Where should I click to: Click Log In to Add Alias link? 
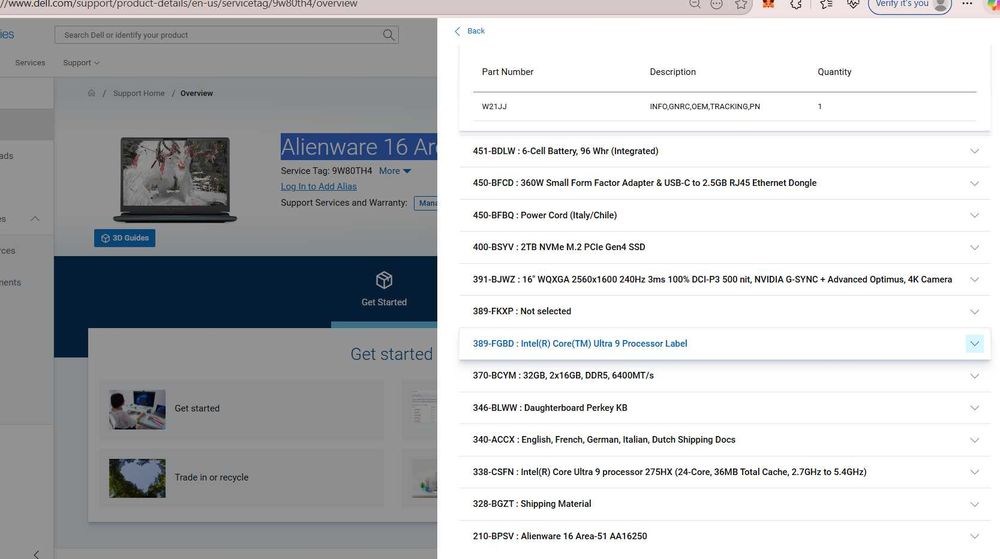coord(319,186)
